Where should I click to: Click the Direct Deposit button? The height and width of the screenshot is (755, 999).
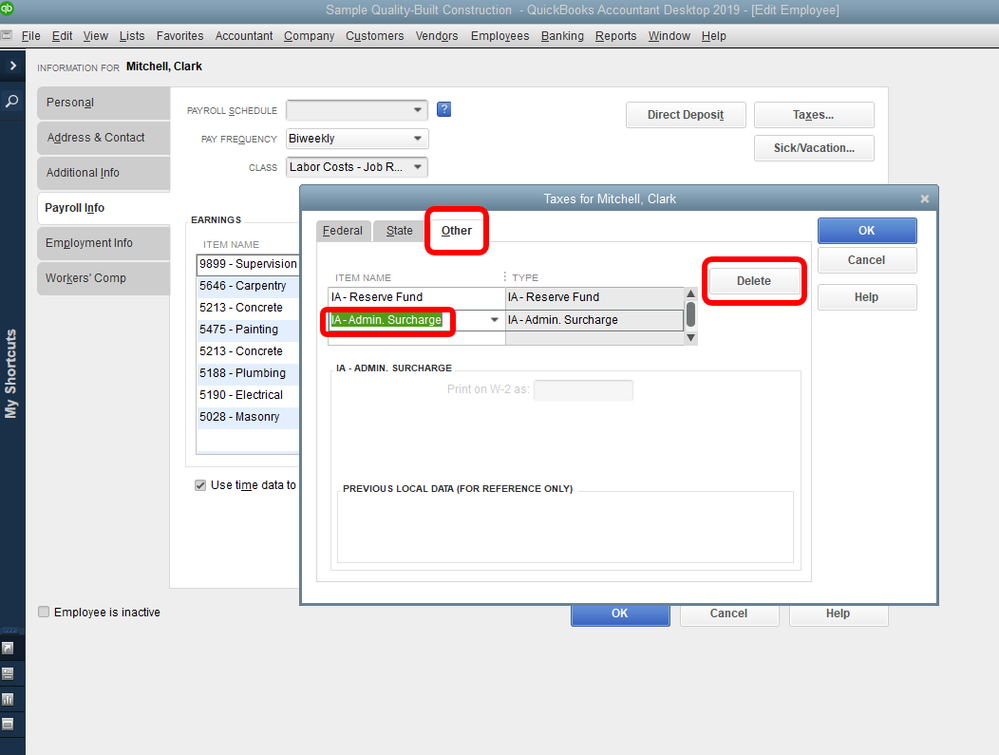click(x=686, y=115)
